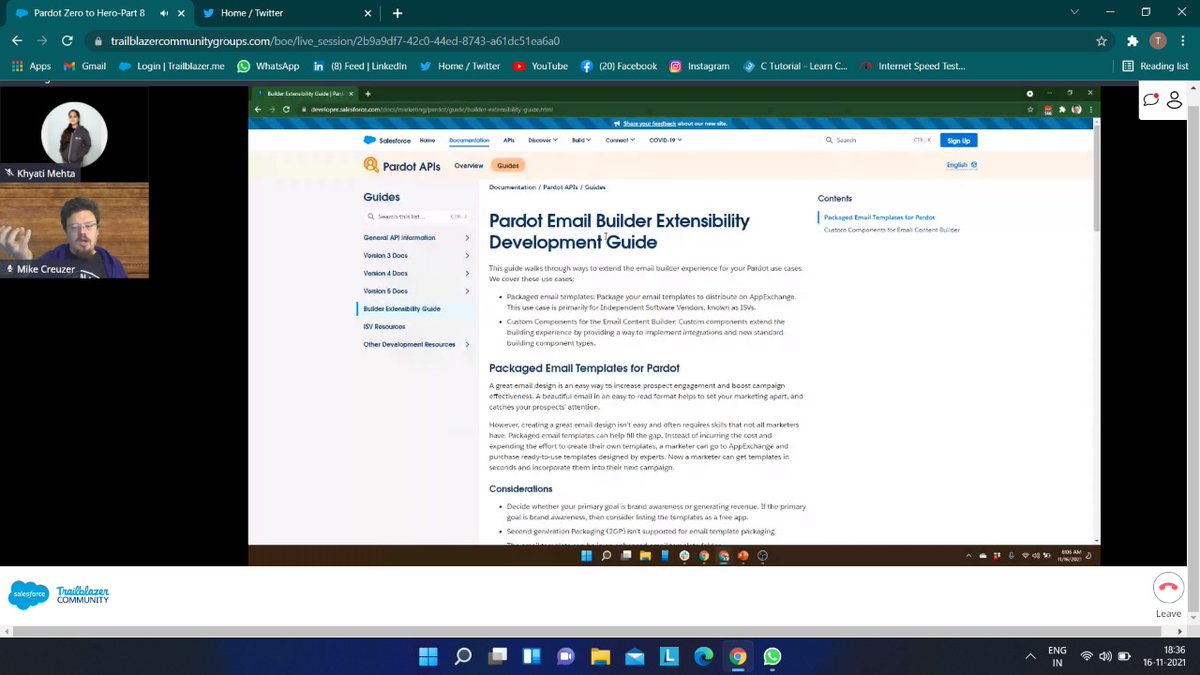Click the Share your feedback banner link
Image resolution: width=1200 pixels, height=675 pixels.
pos(663,123)
